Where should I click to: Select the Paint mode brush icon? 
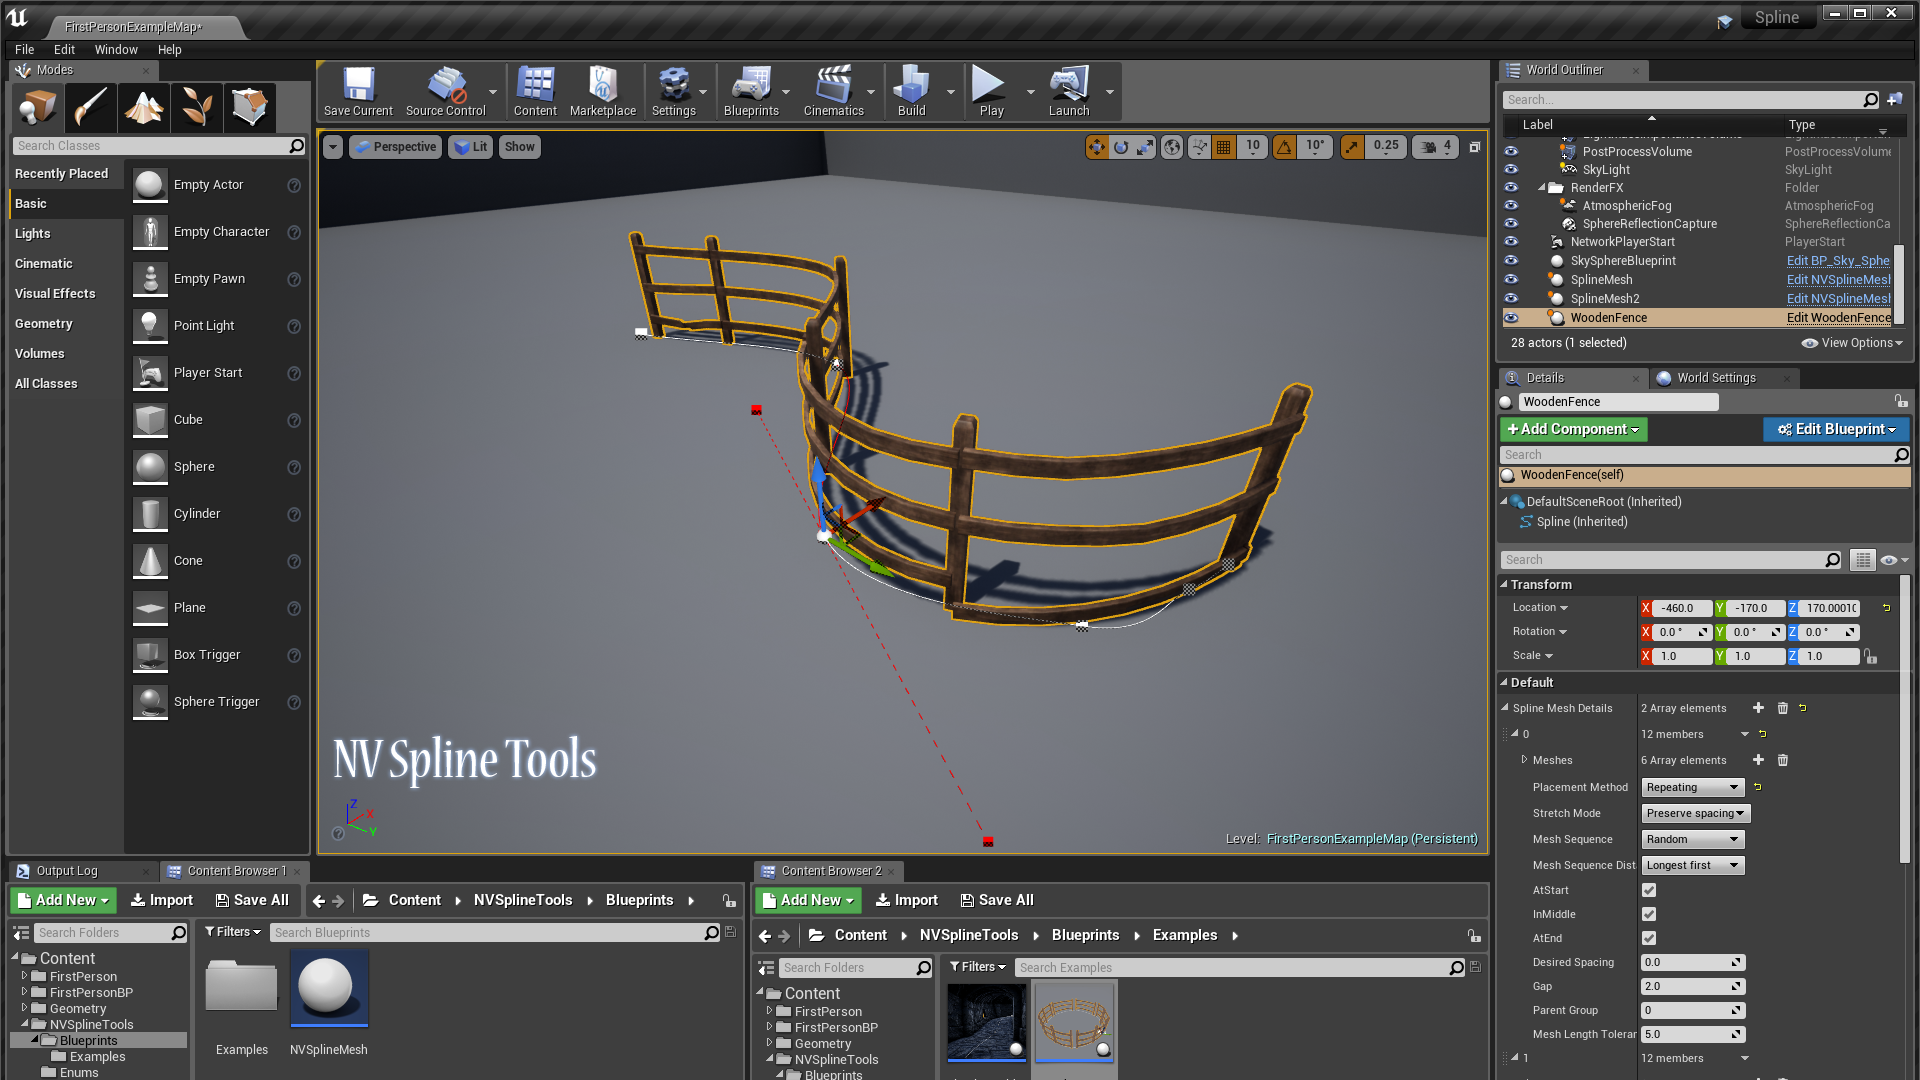pyautogui.click(x=91, y=107)
